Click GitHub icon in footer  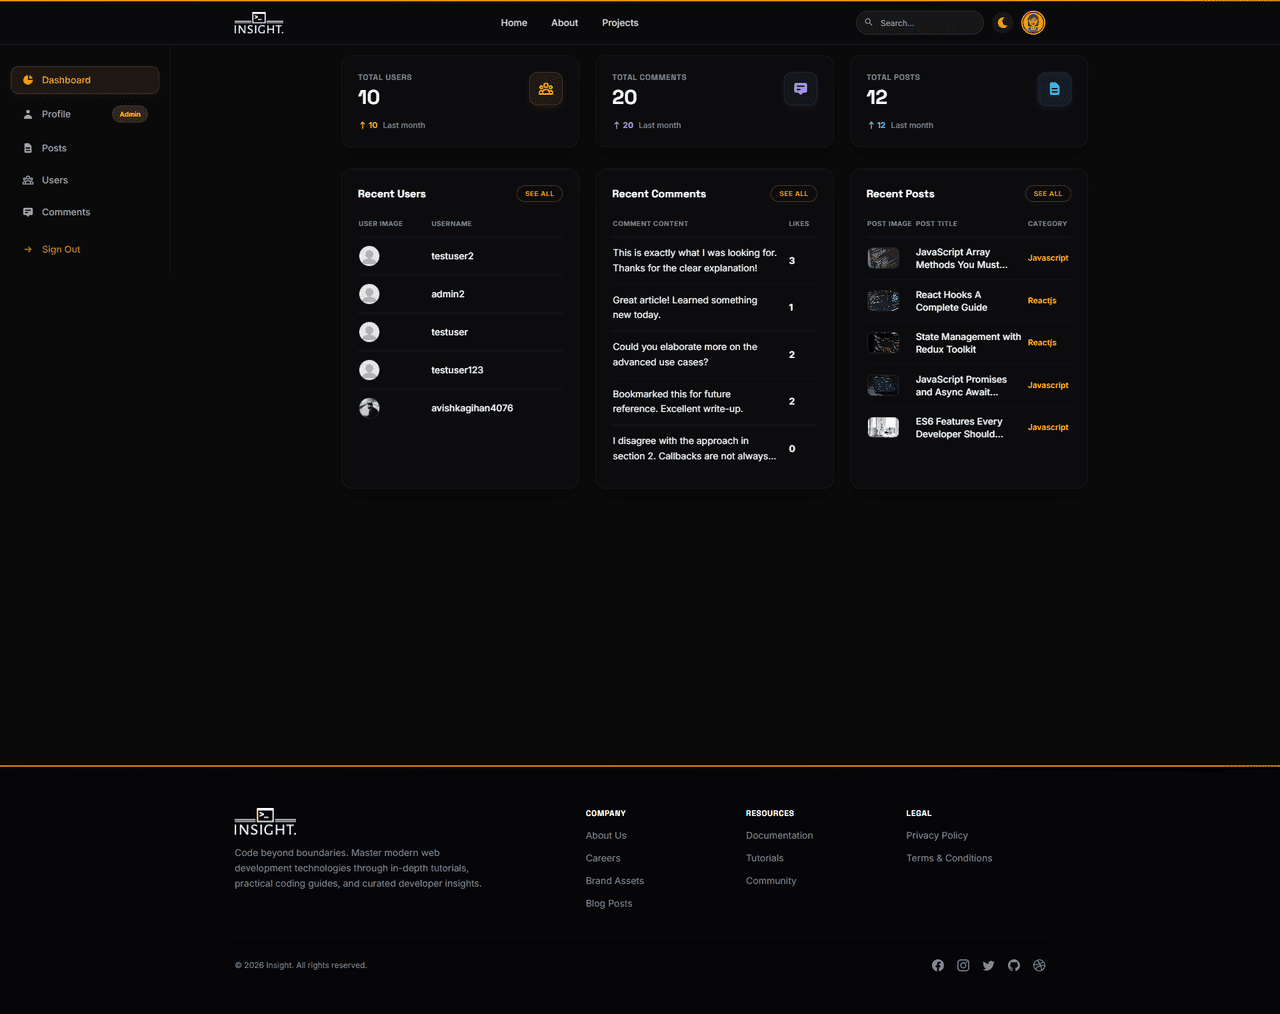(1014, 965)
